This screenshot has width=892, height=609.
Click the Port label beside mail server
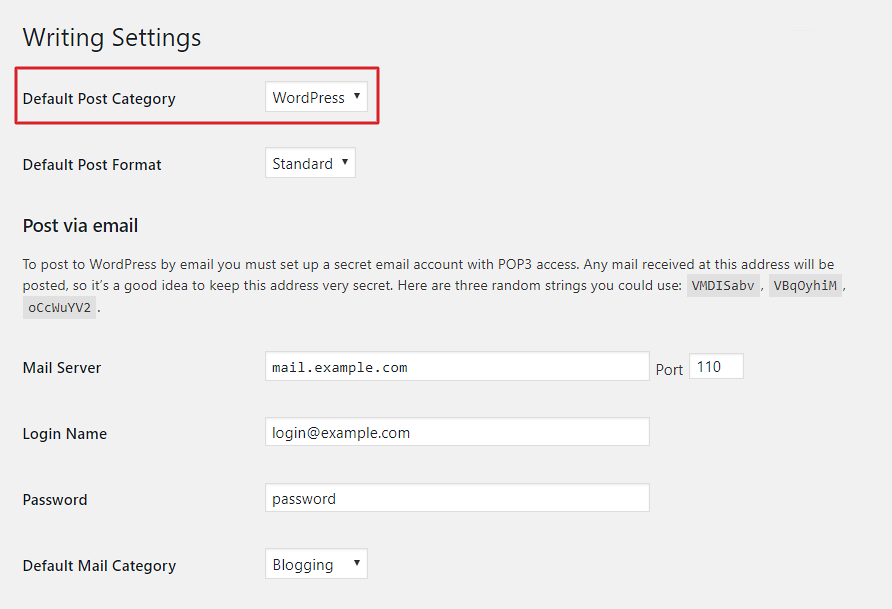[669, 370]
